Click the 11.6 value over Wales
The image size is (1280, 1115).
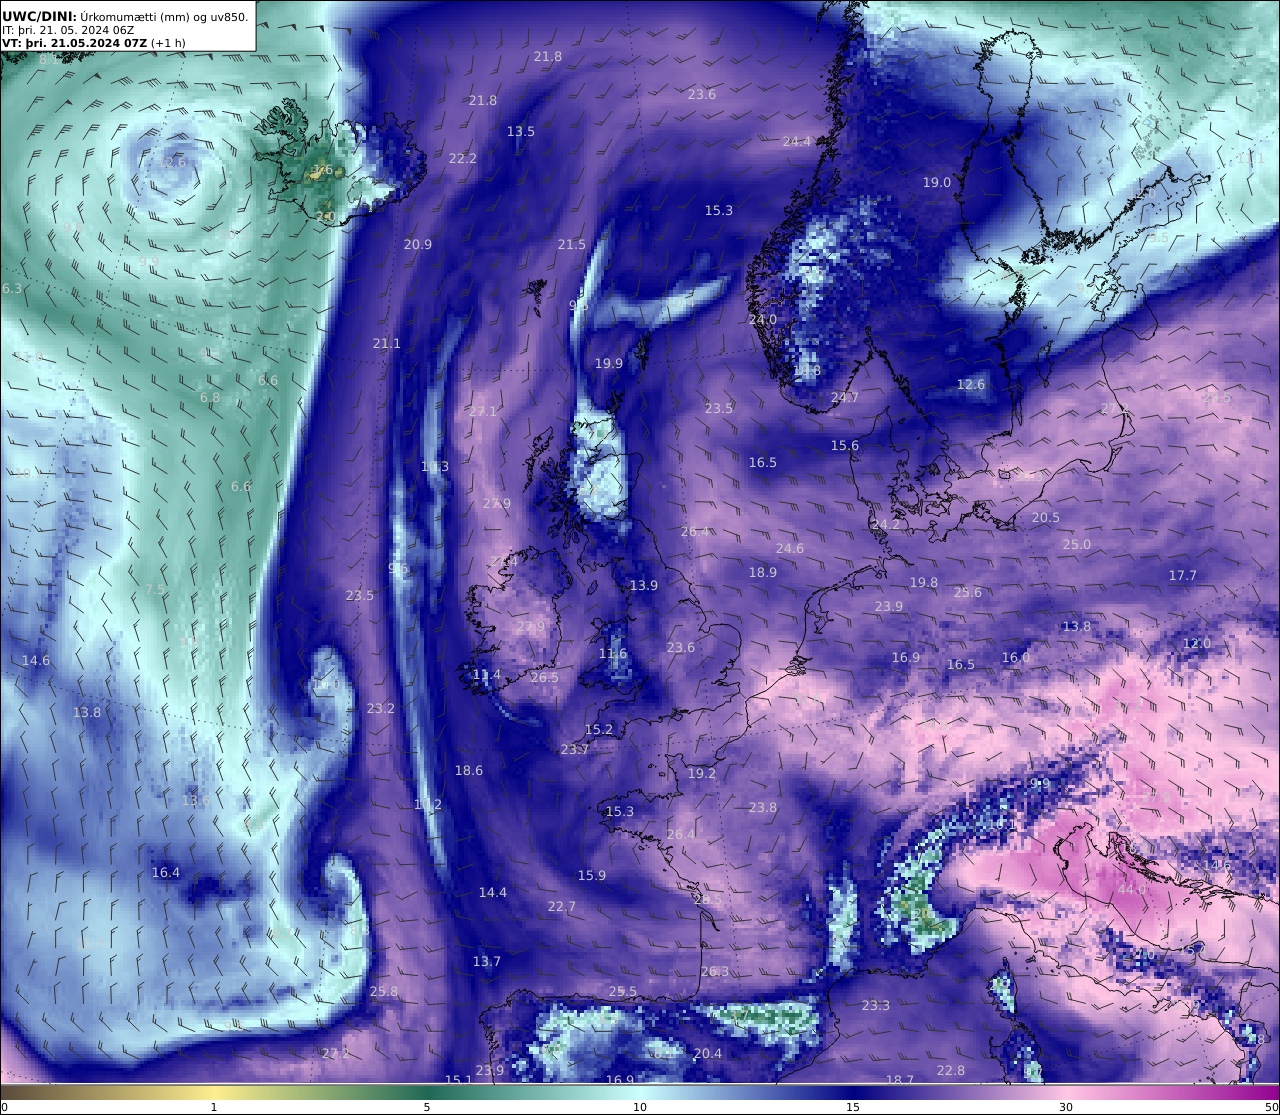point(613,654)
